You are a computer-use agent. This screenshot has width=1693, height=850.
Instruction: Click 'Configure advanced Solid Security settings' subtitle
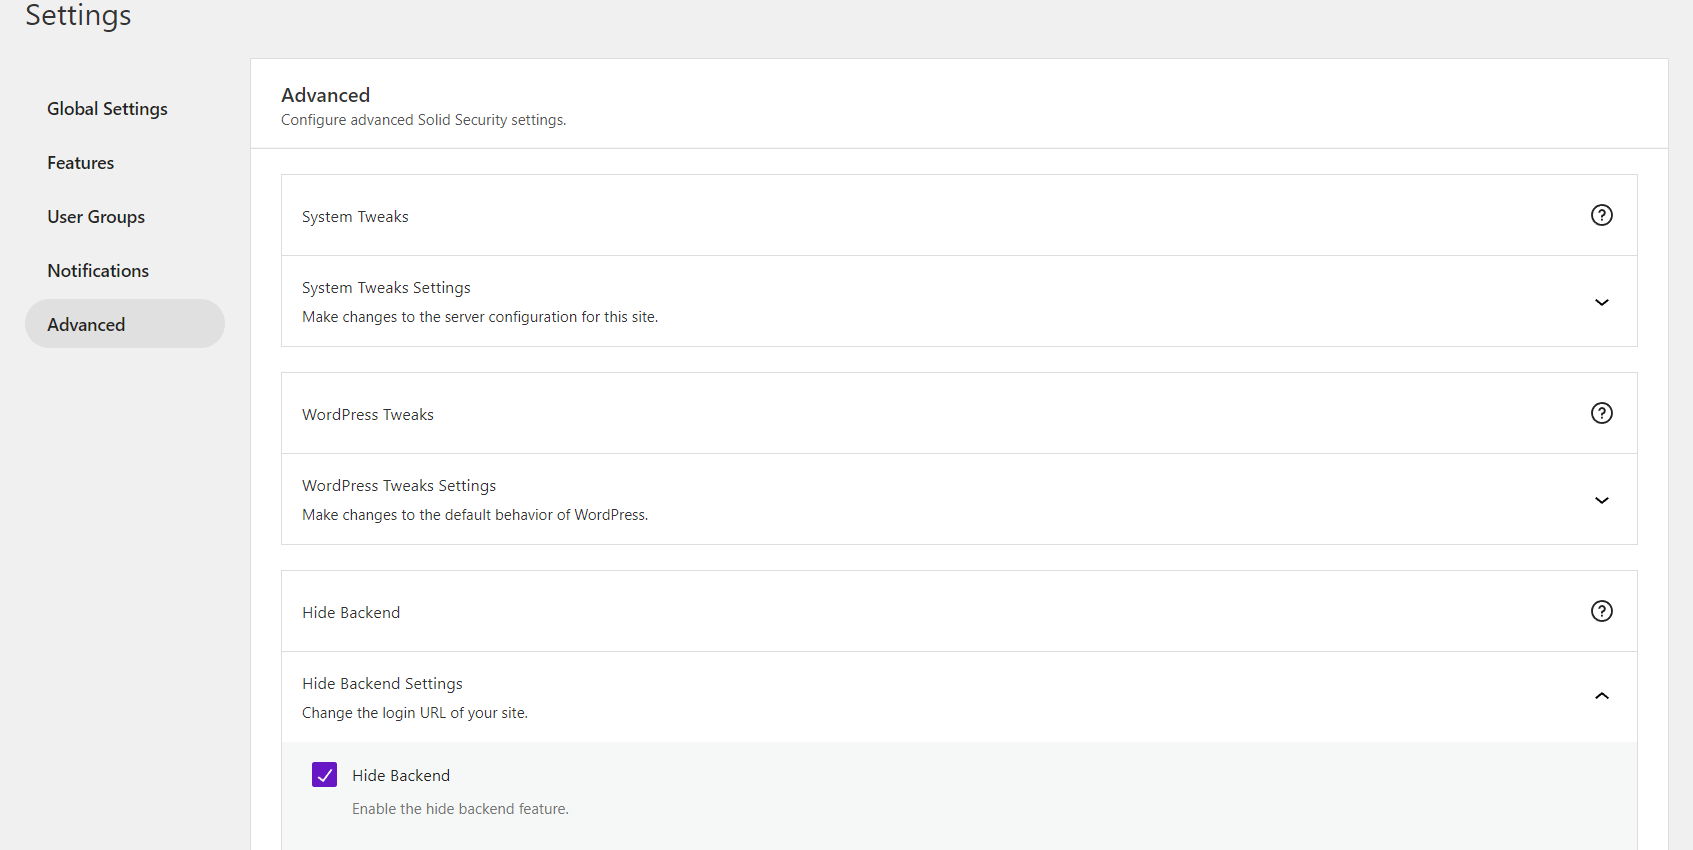click(x=424, y=120)
